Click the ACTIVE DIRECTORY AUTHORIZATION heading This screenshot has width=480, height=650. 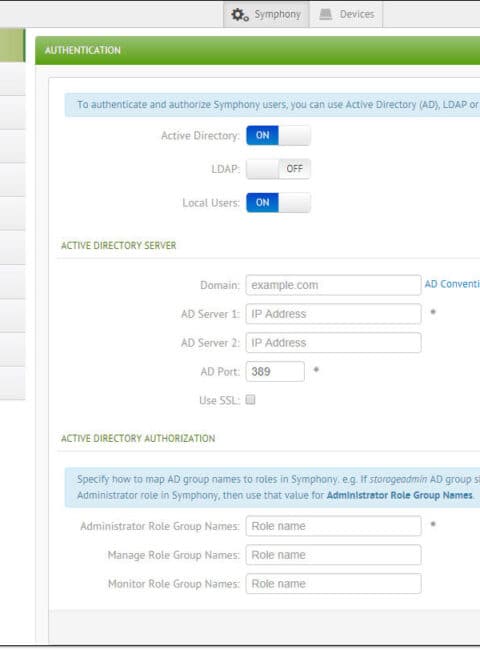[138, 438]
